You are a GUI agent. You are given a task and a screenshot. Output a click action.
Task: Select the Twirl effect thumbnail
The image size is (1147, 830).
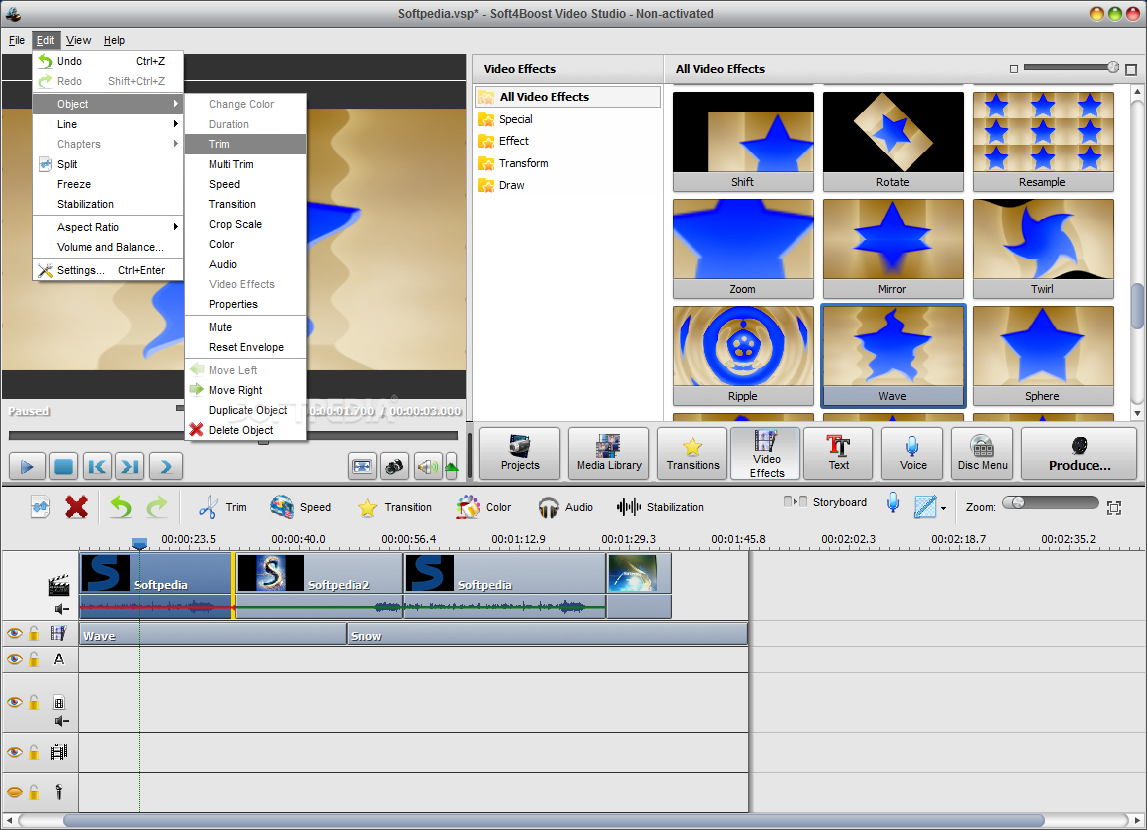(1043, 249)
